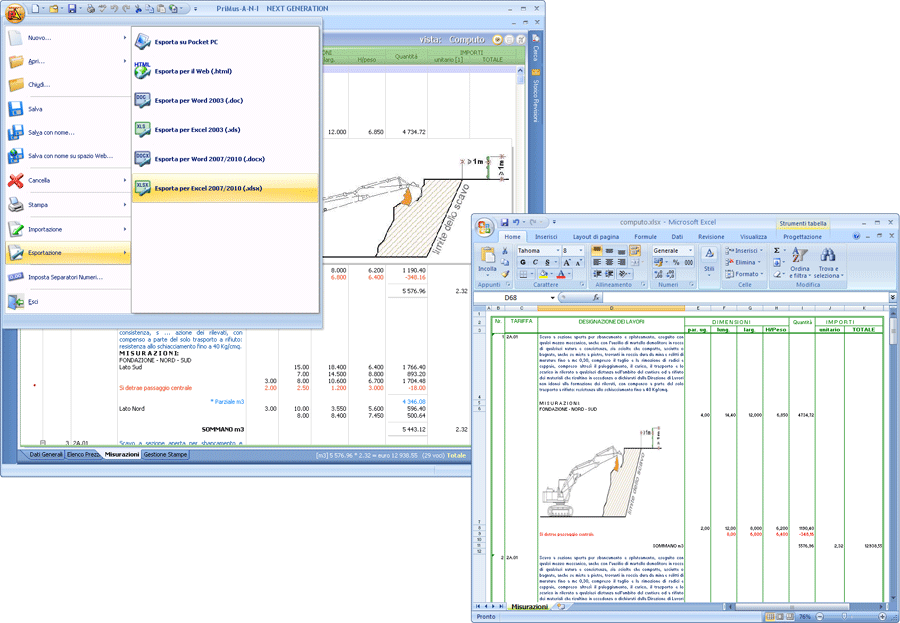Open the Gestione Stampe tab in PriMus

click(x=165, y=454)
